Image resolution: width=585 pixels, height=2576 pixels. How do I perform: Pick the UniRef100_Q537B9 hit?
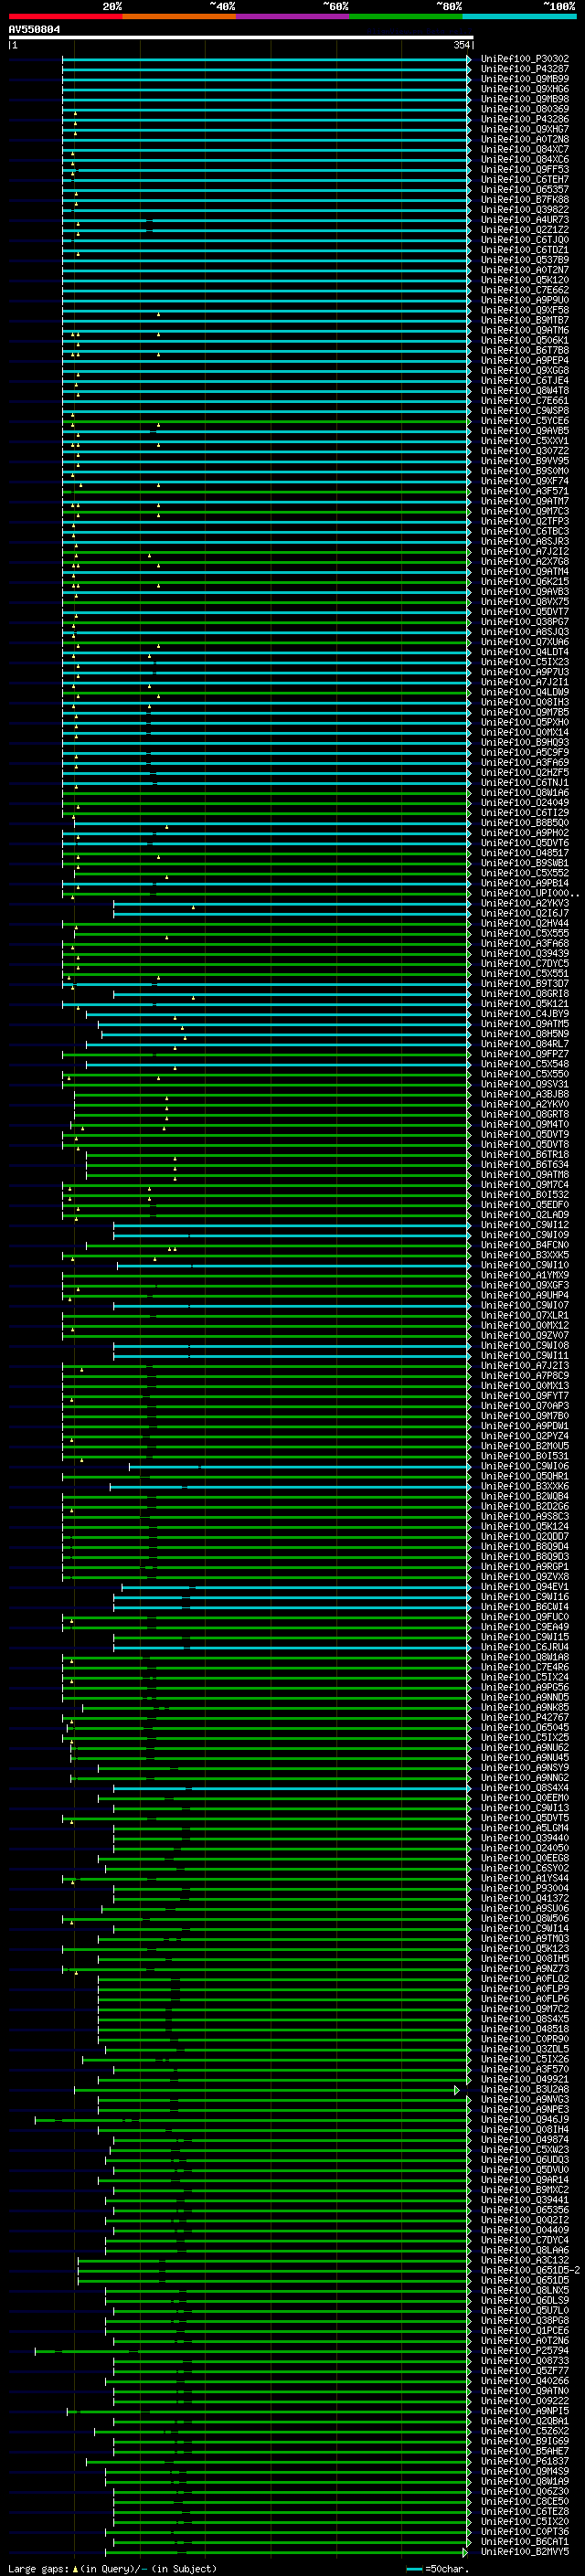click(525, 260)
